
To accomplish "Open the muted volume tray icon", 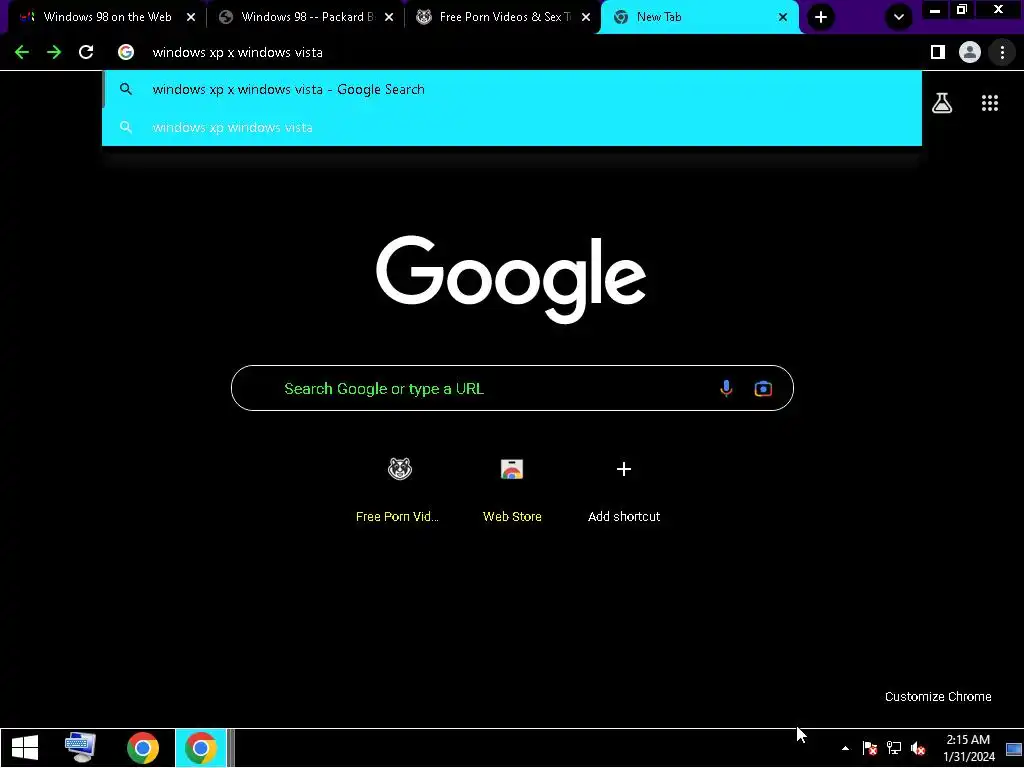I will [918, 748].
